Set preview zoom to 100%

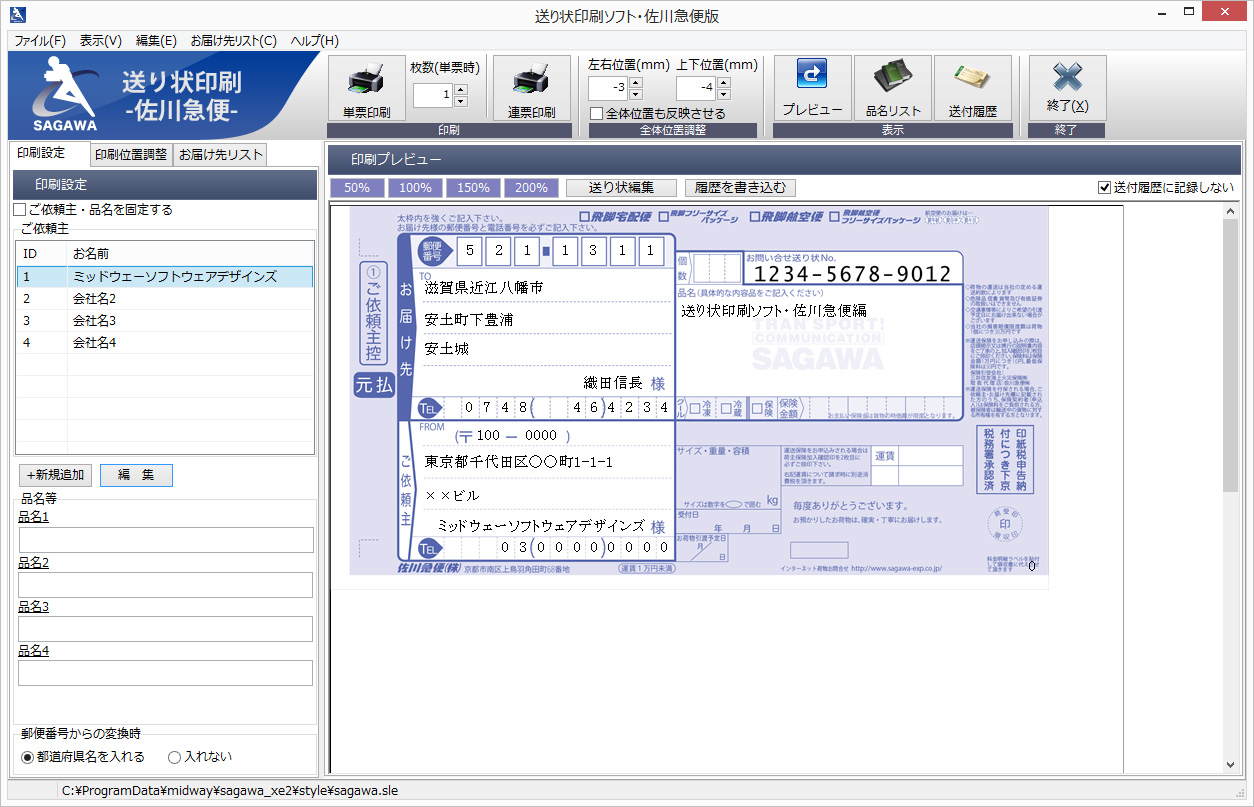[415, 187]
